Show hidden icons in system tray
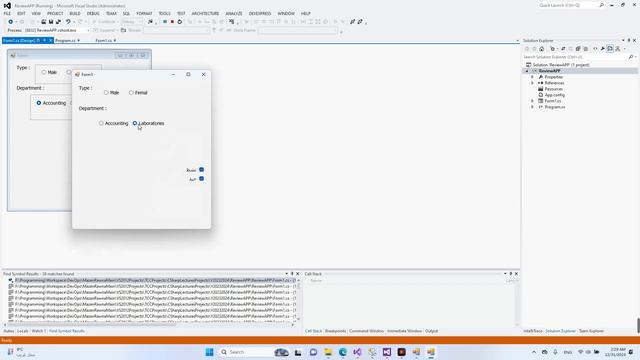The image size is (640, 360). coord(534,352)
